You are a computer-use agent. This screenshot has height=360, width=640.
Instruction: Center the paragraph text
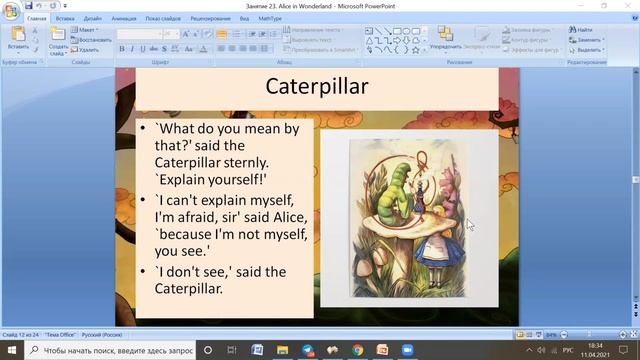[232, 49]
